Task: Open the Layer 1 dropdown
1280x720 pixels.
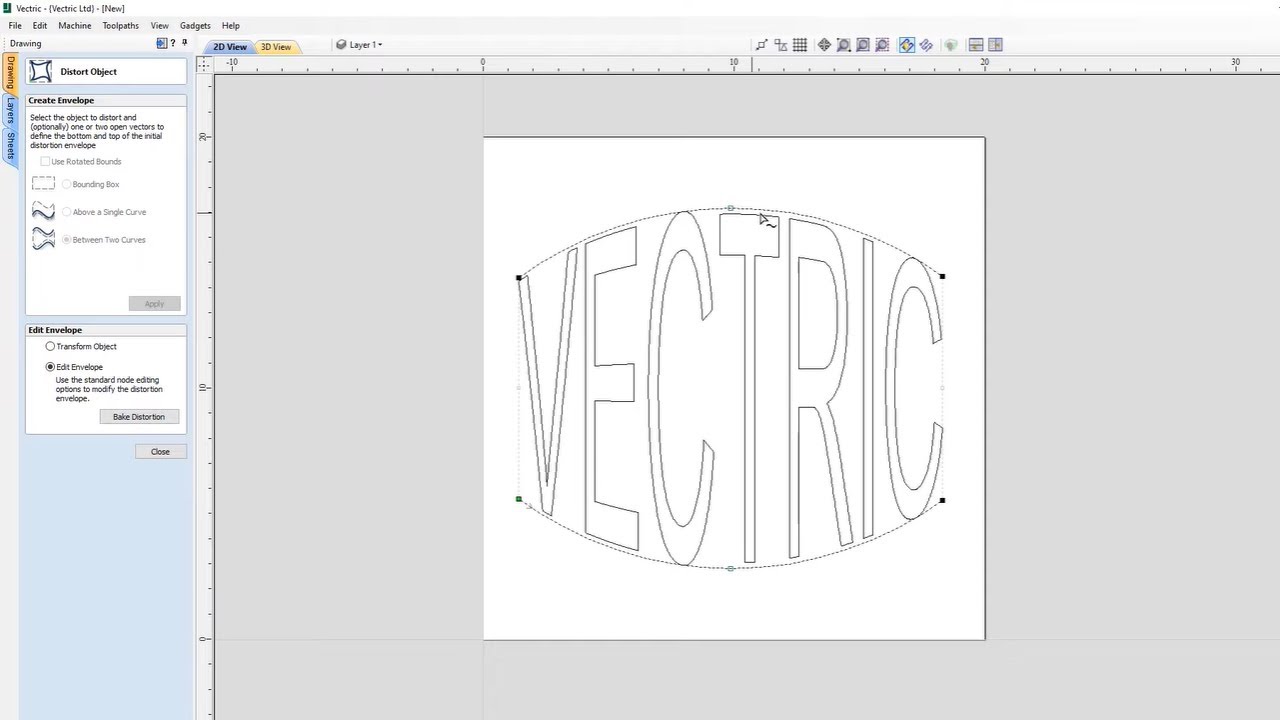Action: (x=359, y=45)
